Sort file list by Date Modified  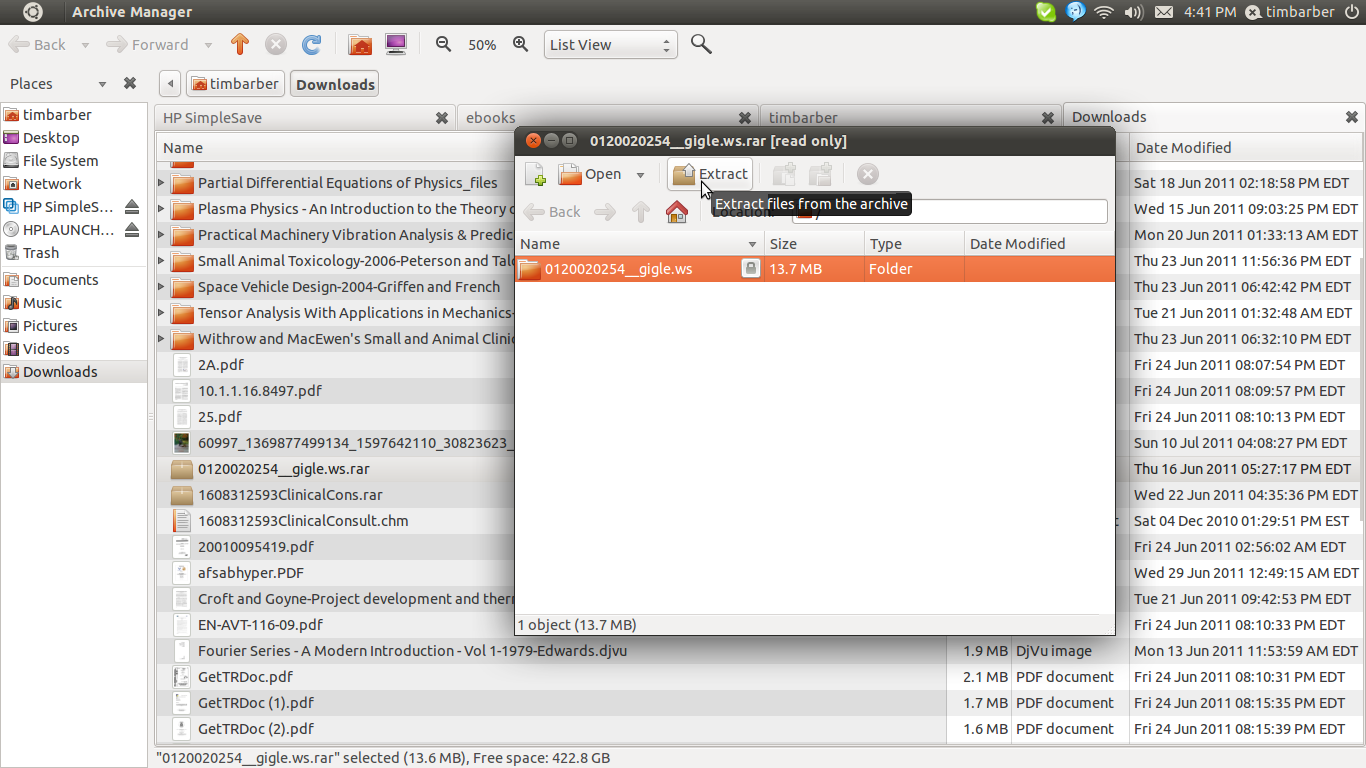1246,148
